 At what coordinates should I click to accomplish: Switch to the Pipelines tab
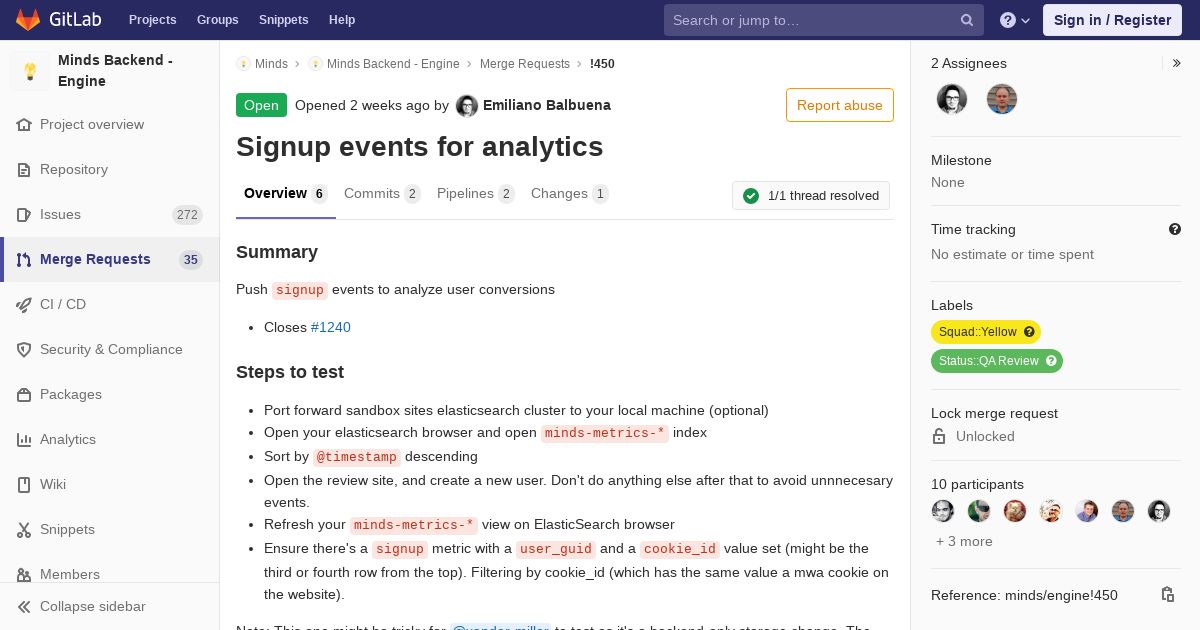click(476, 194)
